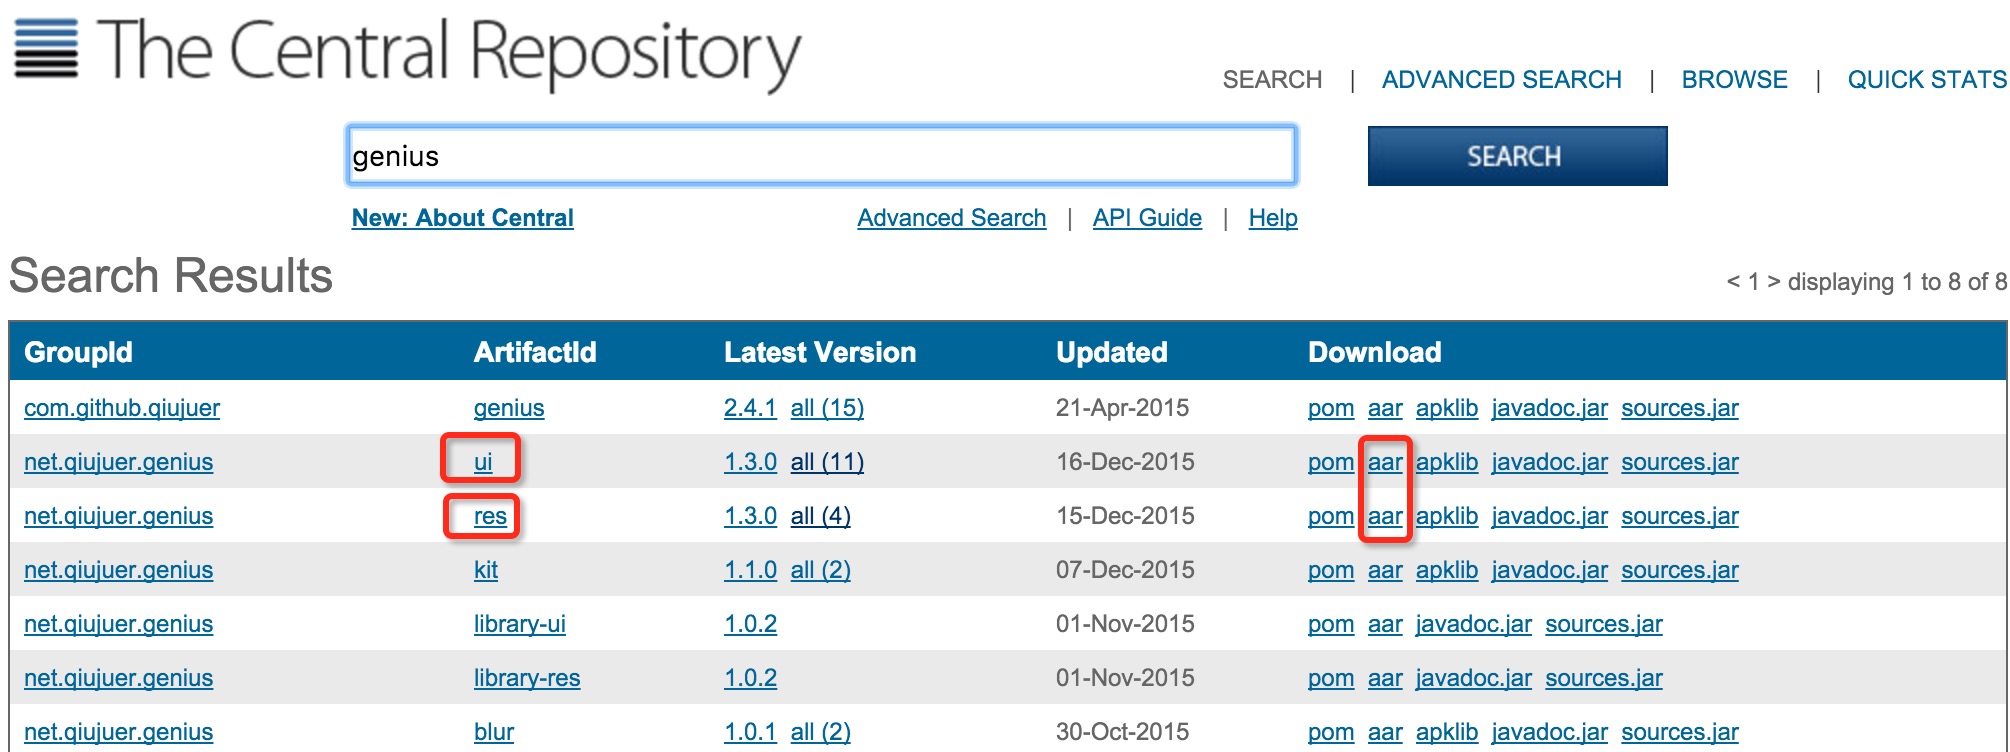Open the New: About Central link

462,218
